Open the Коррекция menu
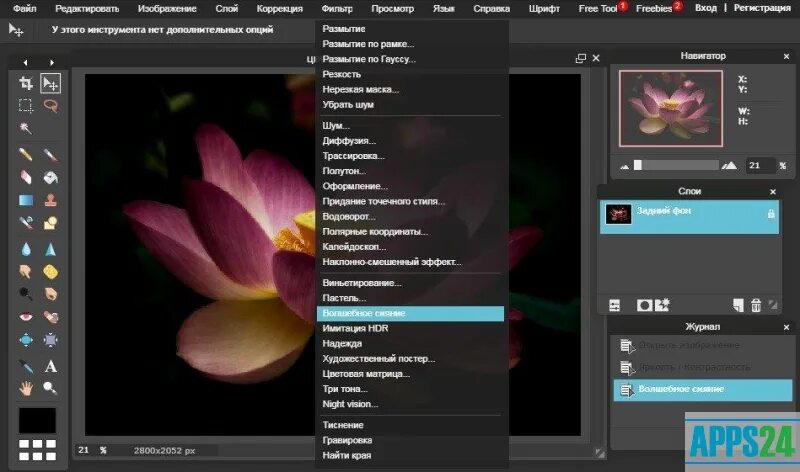 280,8
